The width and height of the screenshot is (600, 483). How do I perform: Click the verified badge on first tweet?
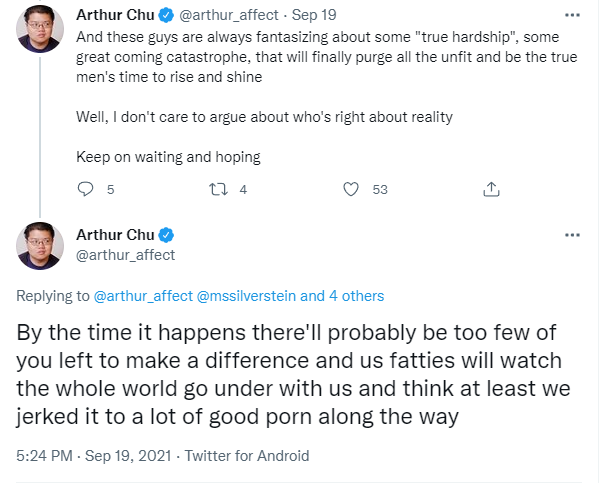(x=166, y=15)
